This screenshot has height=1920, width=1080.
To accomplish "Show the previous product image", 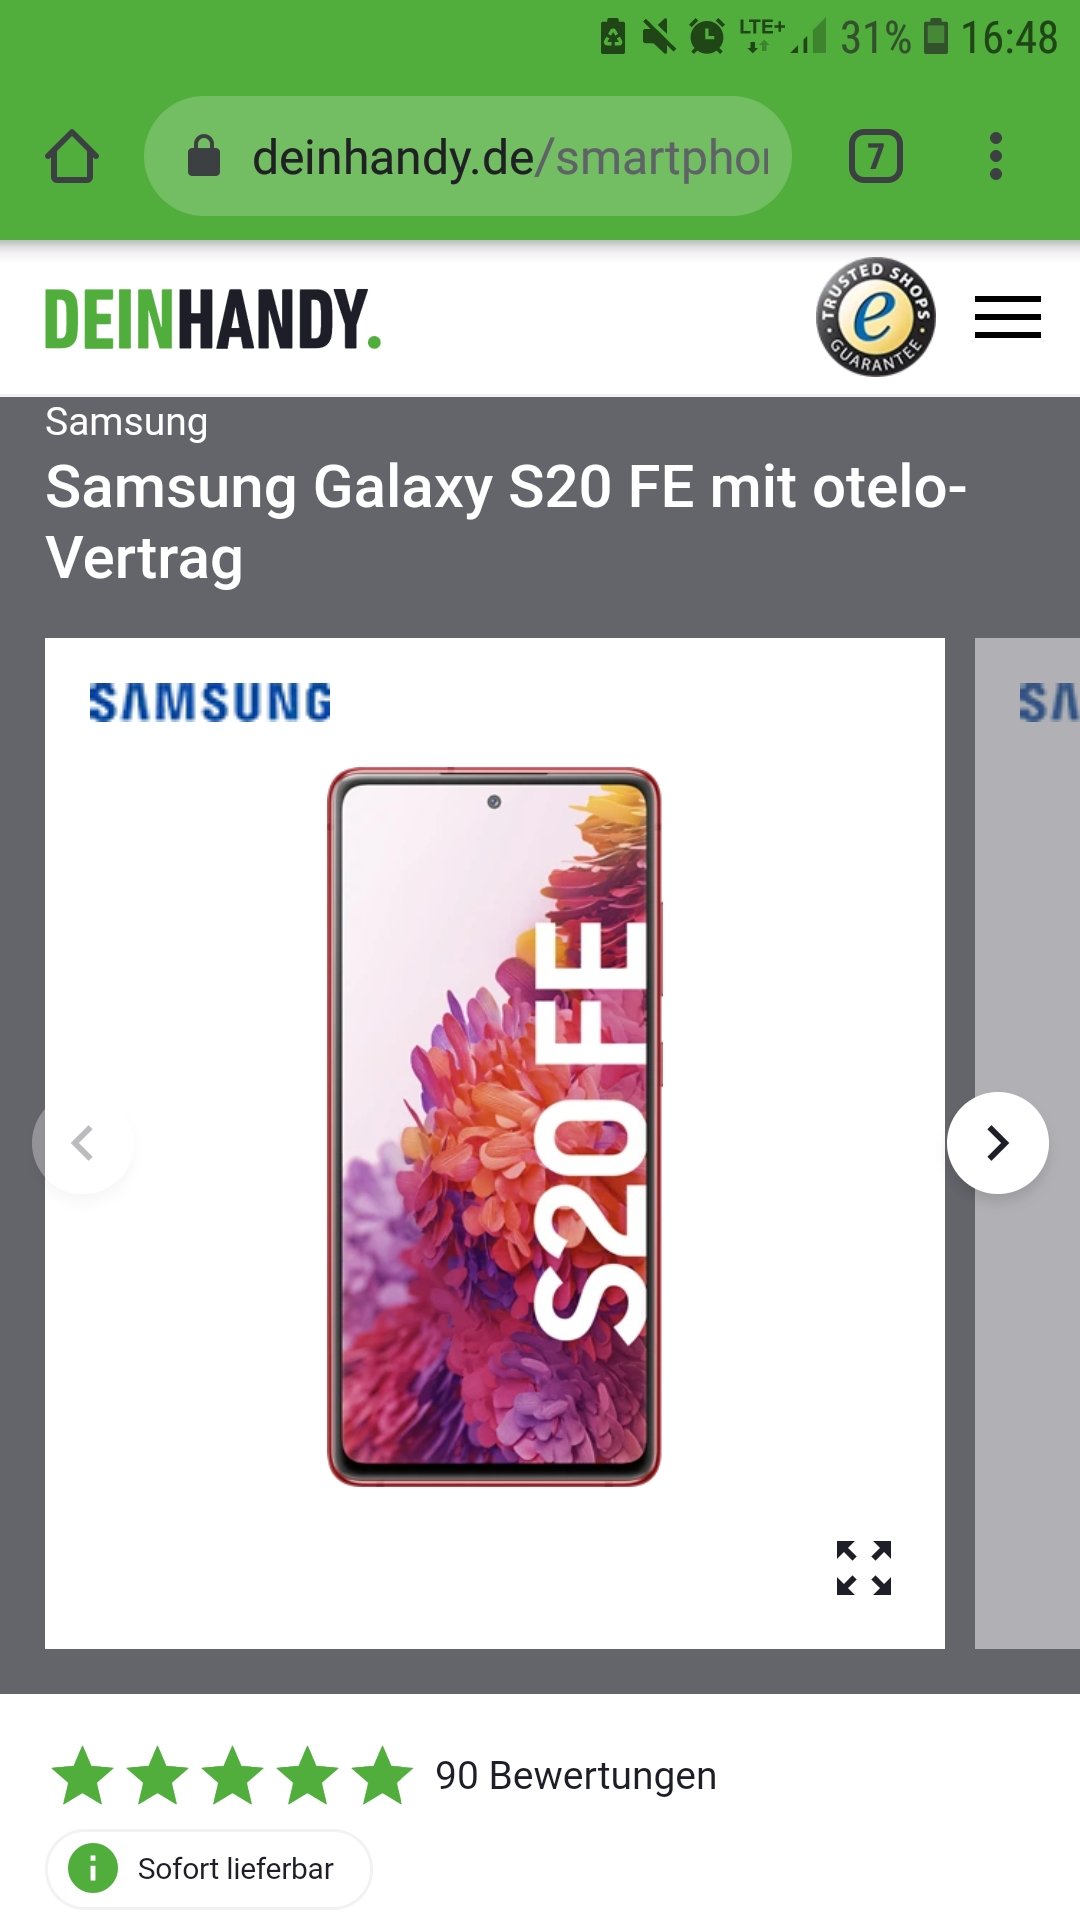I will coord(83,1143).
